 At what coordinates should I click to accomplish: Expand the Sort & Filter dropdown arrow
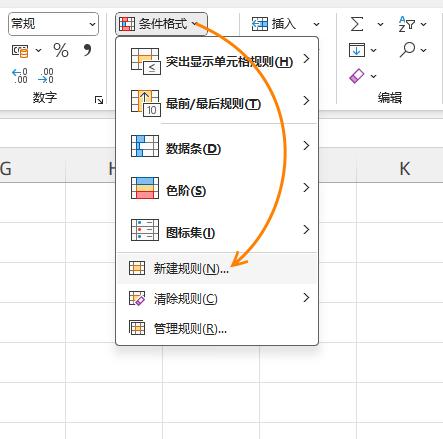pyautogui.click(x=423, y=24)
